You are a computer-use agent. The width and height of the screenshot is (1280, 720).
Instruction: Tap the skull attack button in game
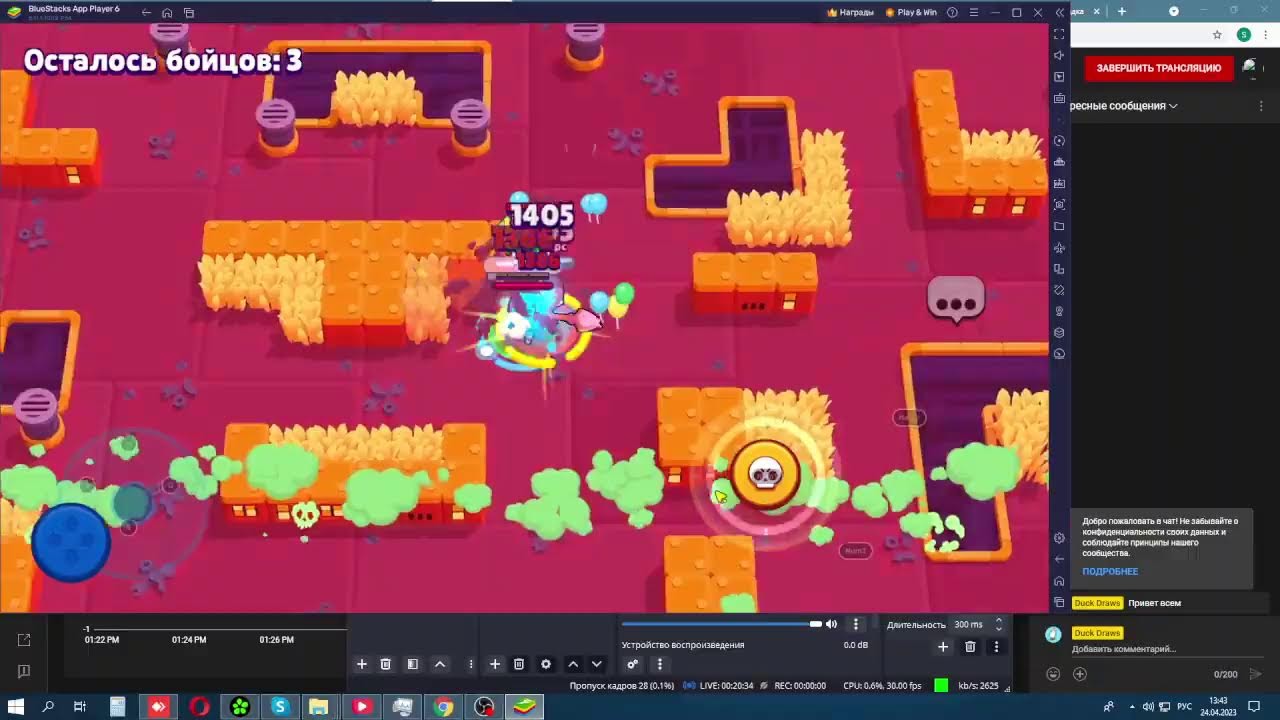tap(766, 475)
